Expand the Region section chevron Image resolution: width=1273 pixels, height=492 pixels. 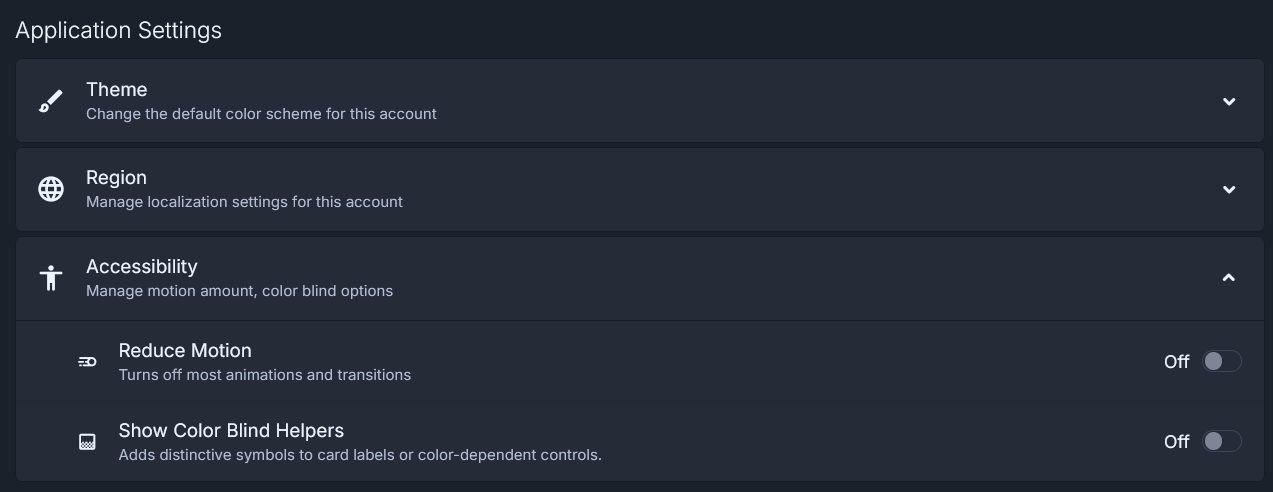(1229, 189)
